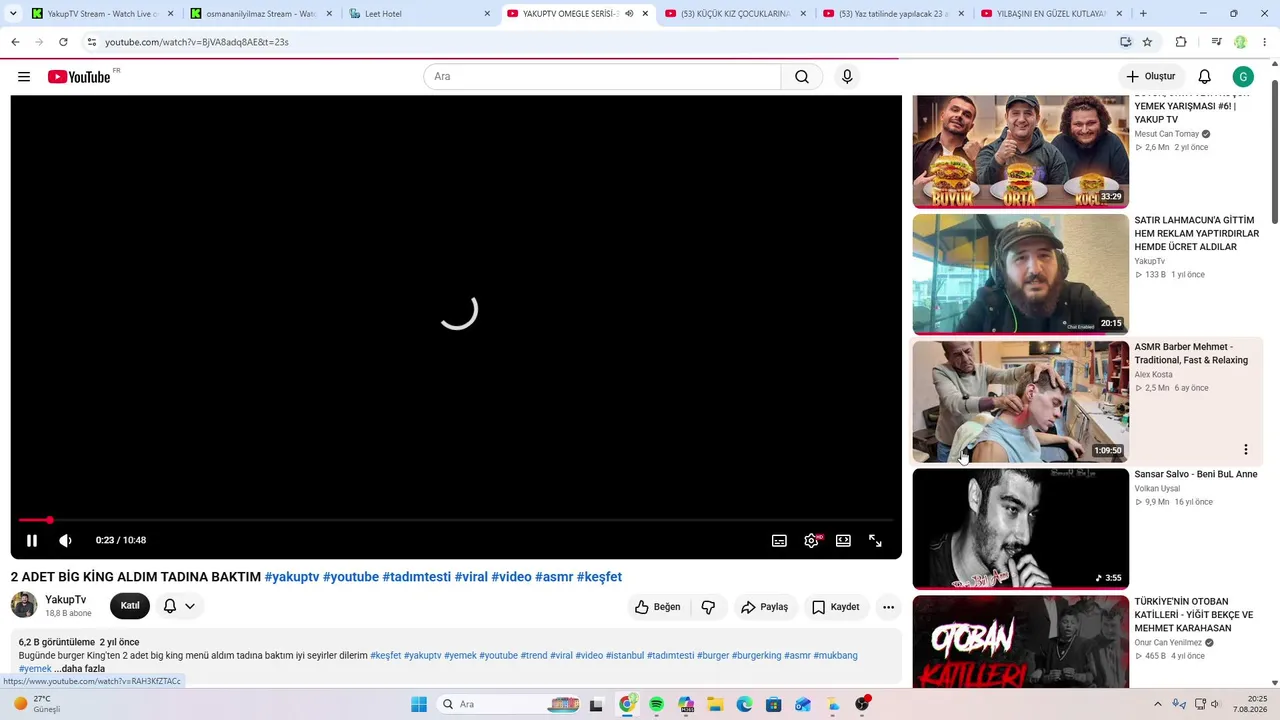Viewport: 1280px width, 720px height.
Task: Open the browser media controls icon
Action: click(1216, 42)
